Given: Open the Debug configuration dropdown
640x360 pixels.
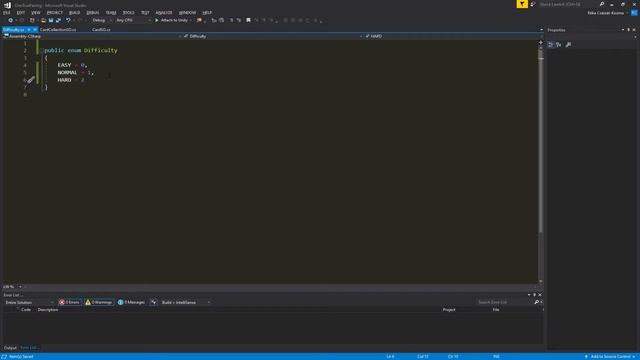Looking at the screenshot, I should coord(102,20).
